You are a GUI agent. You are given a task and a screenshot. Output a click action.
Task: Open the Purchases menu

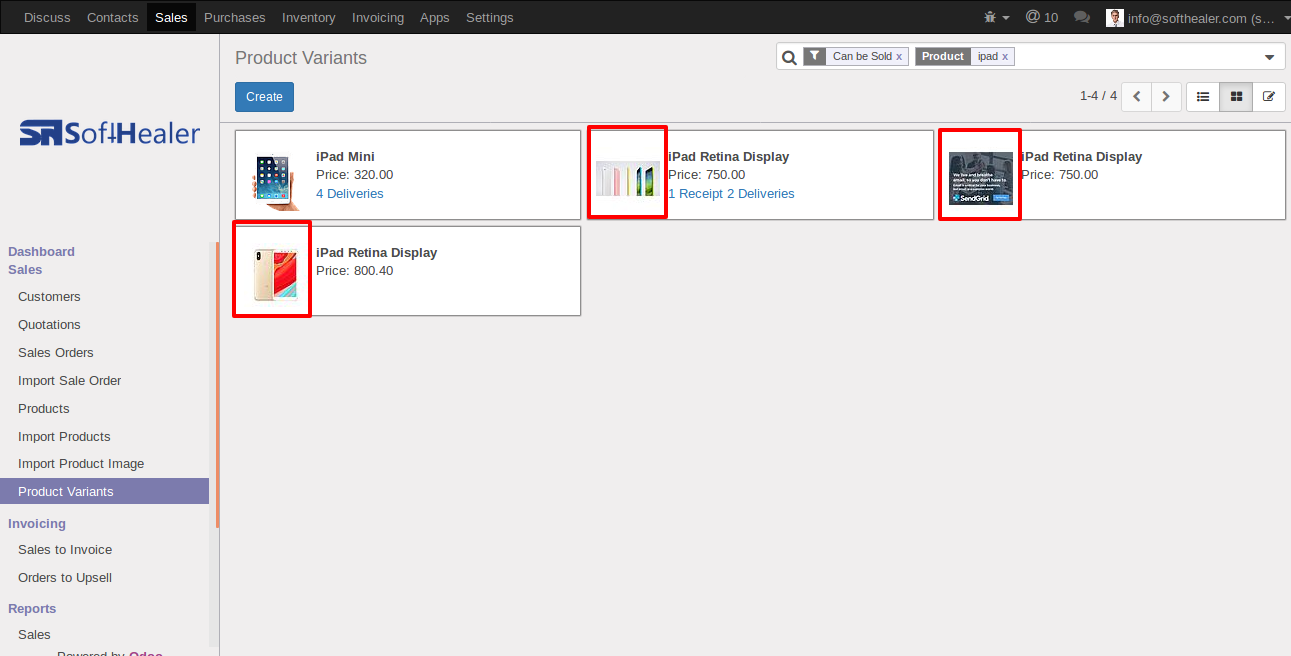point(235,17)
